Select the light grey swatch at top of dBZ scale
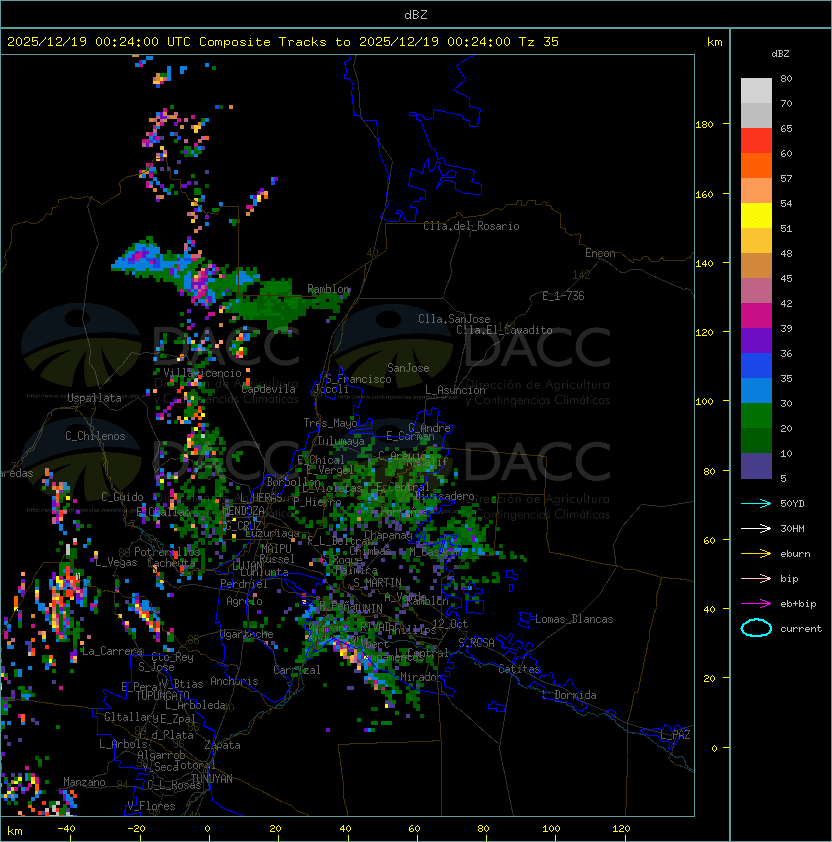Viewport: 832px width, 842px height. (756, 90)
